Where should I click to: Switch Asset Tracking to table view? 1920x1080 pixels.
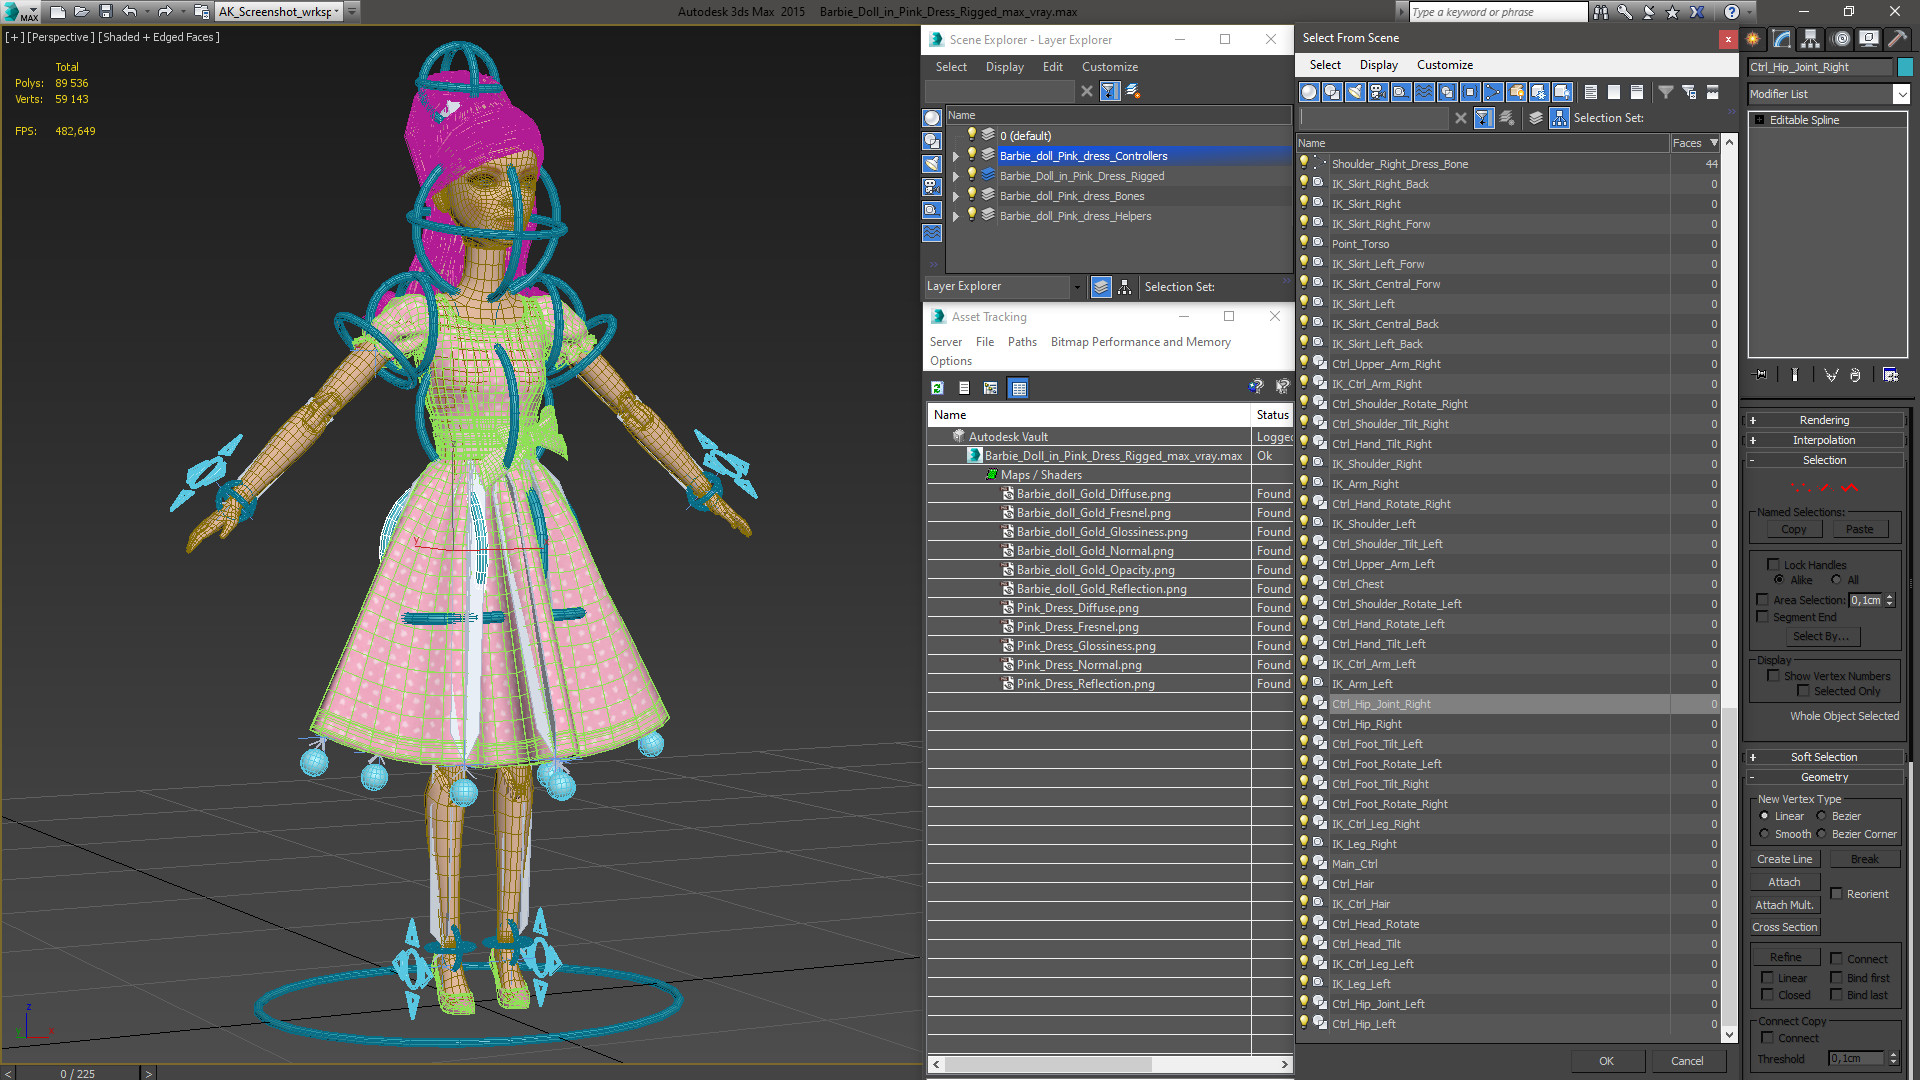(x=1018, y=388)
